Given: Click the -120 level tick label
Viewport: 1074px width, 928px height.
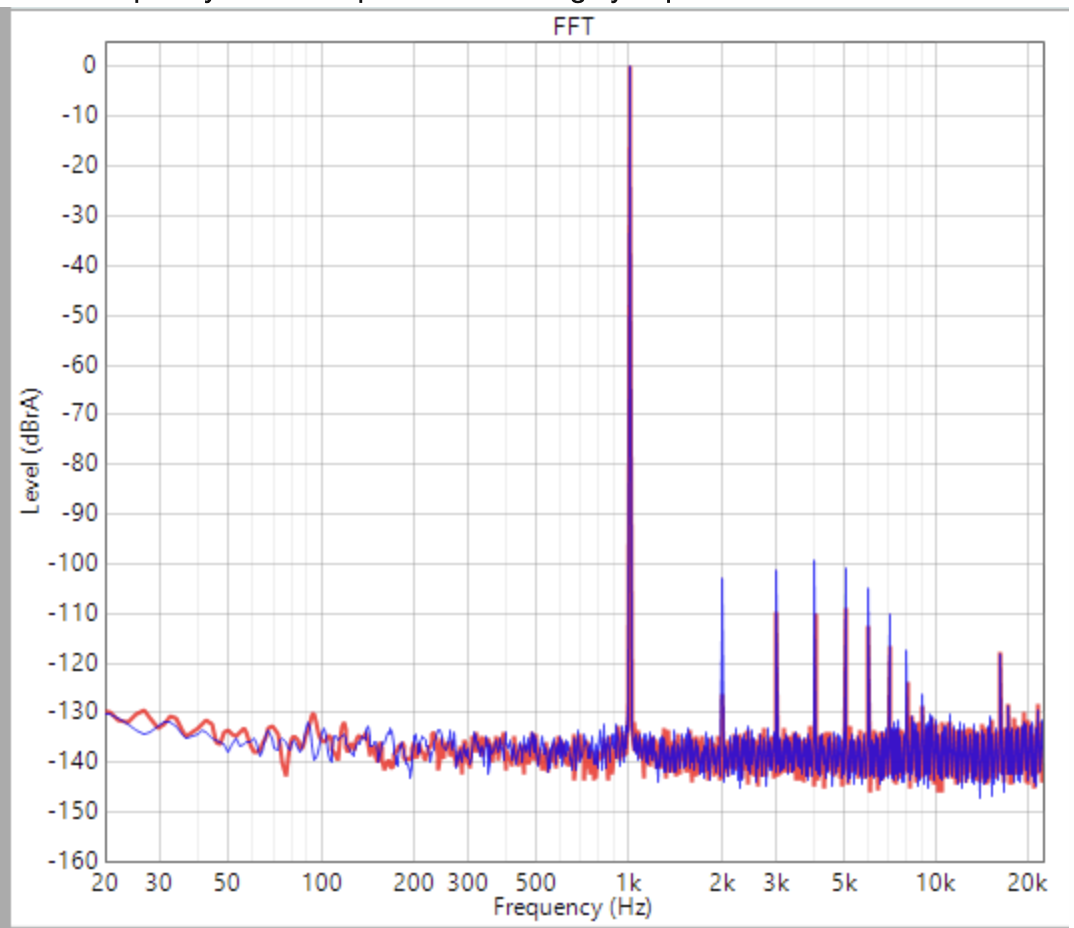Looking at the screenshot, I should click(74, 663).
